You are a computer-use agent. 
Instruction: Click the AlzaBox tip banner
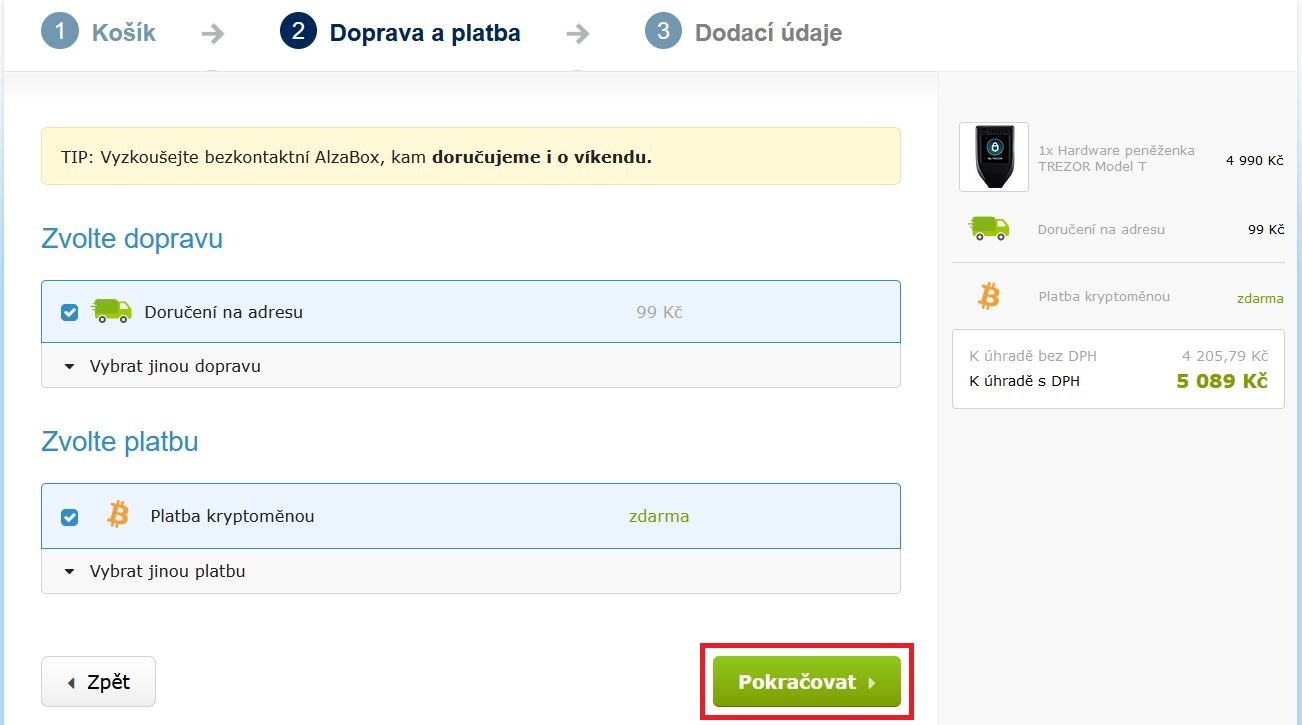[x=470, y=156]
